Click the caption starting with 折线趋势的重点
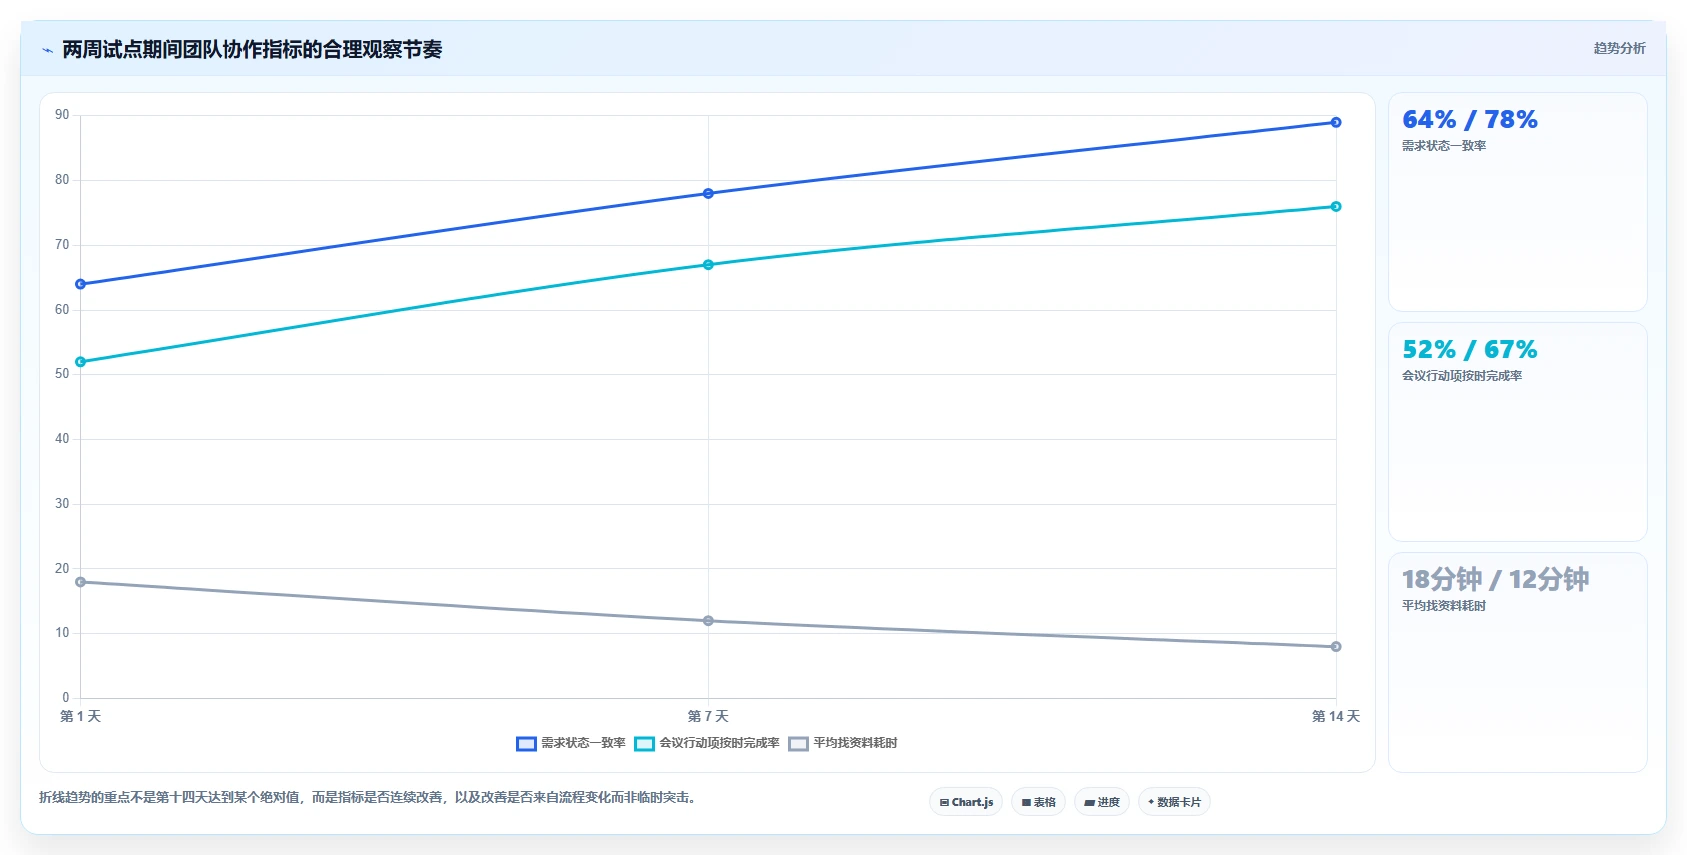Image resolution: width=1687 pixels, height=855 pixels. (x=368, y=798)
